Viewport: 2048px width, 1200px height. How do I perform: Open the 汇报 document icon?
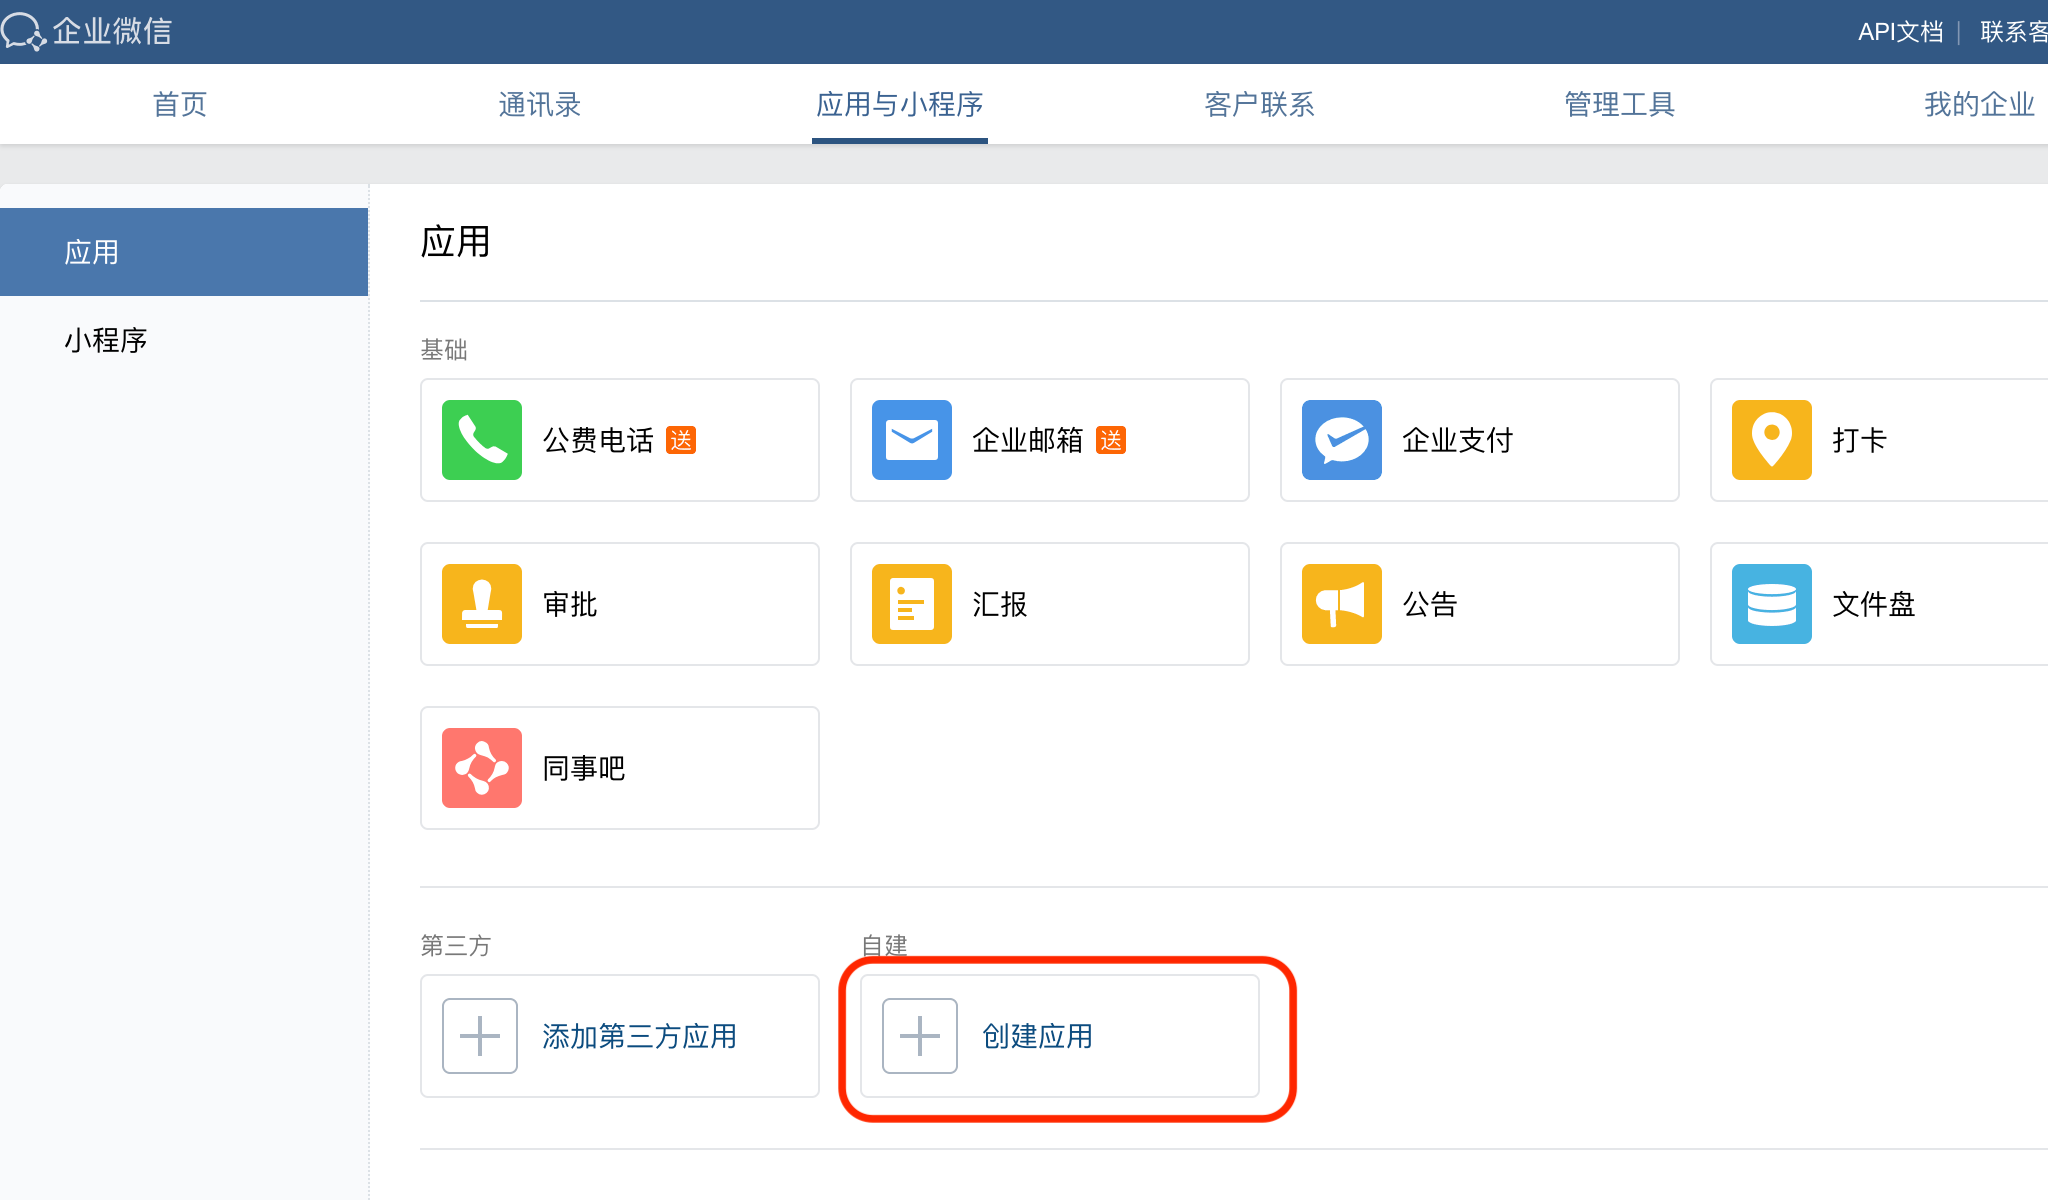[912, 604]
